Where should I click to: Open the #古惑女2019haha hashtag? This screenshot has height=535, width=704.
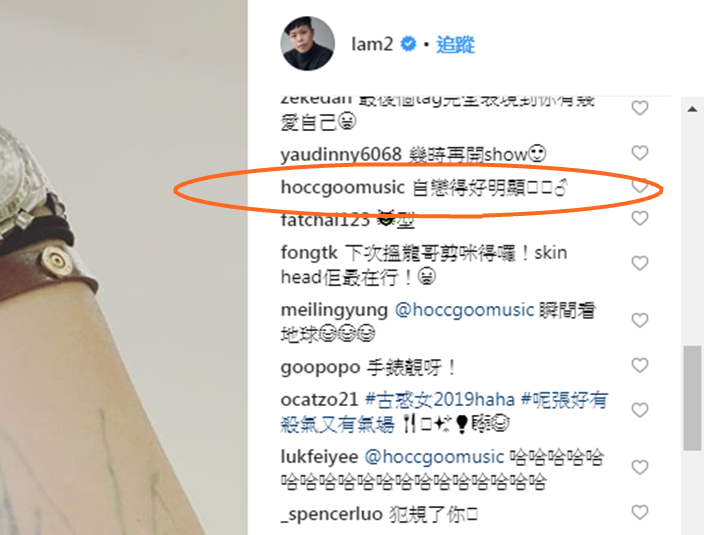coord(440,399)
